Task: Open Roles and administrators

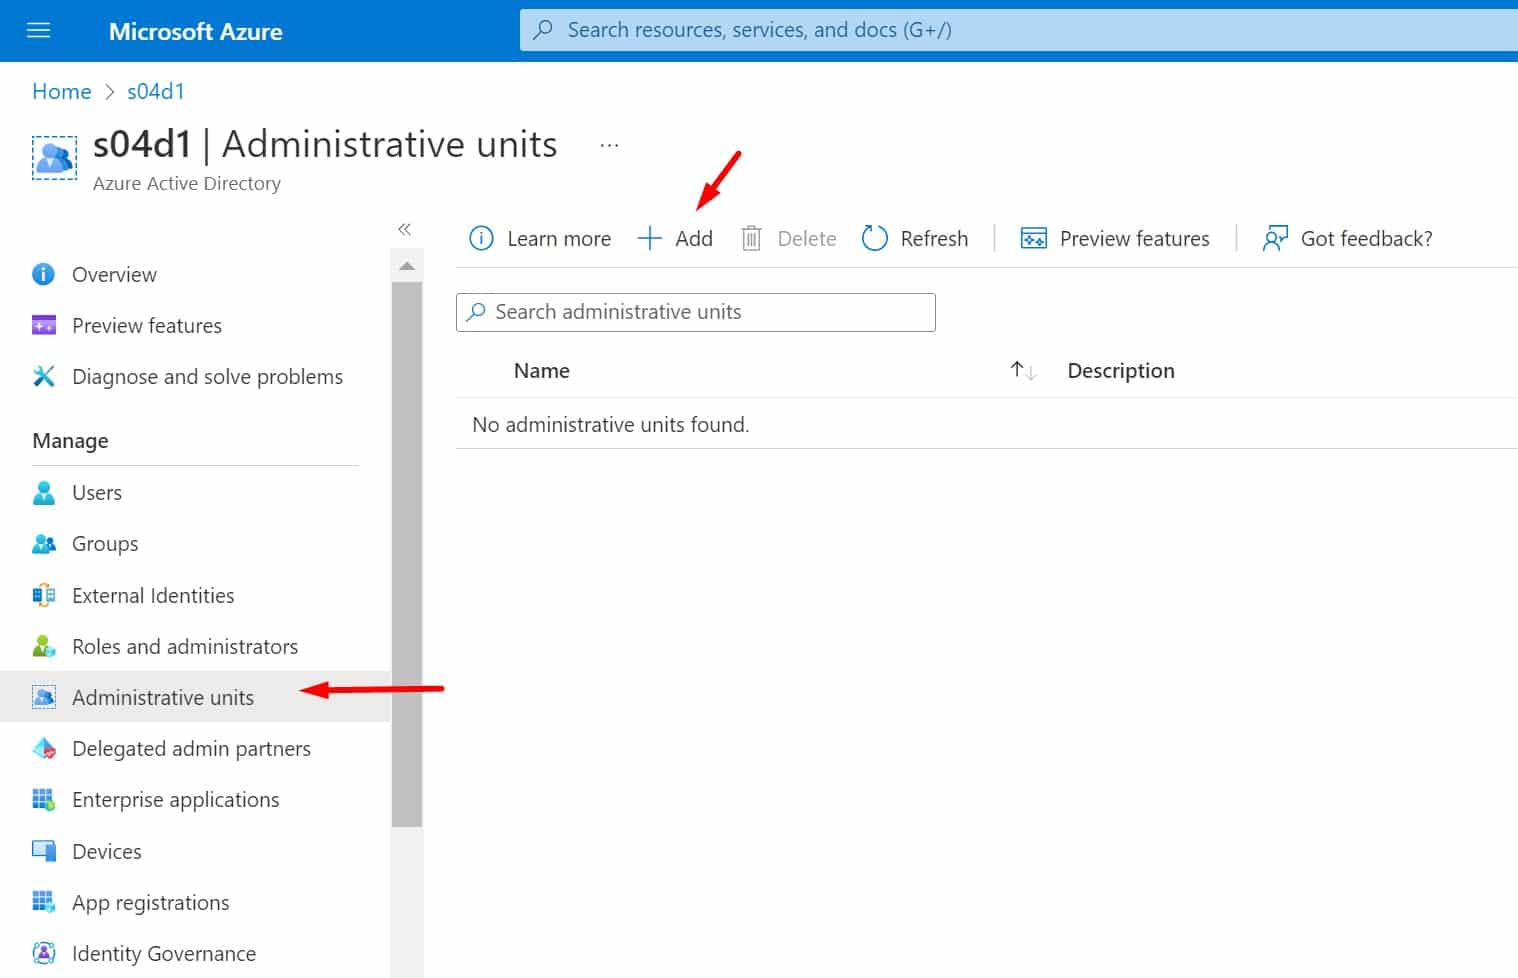Action: pos(184,646)
